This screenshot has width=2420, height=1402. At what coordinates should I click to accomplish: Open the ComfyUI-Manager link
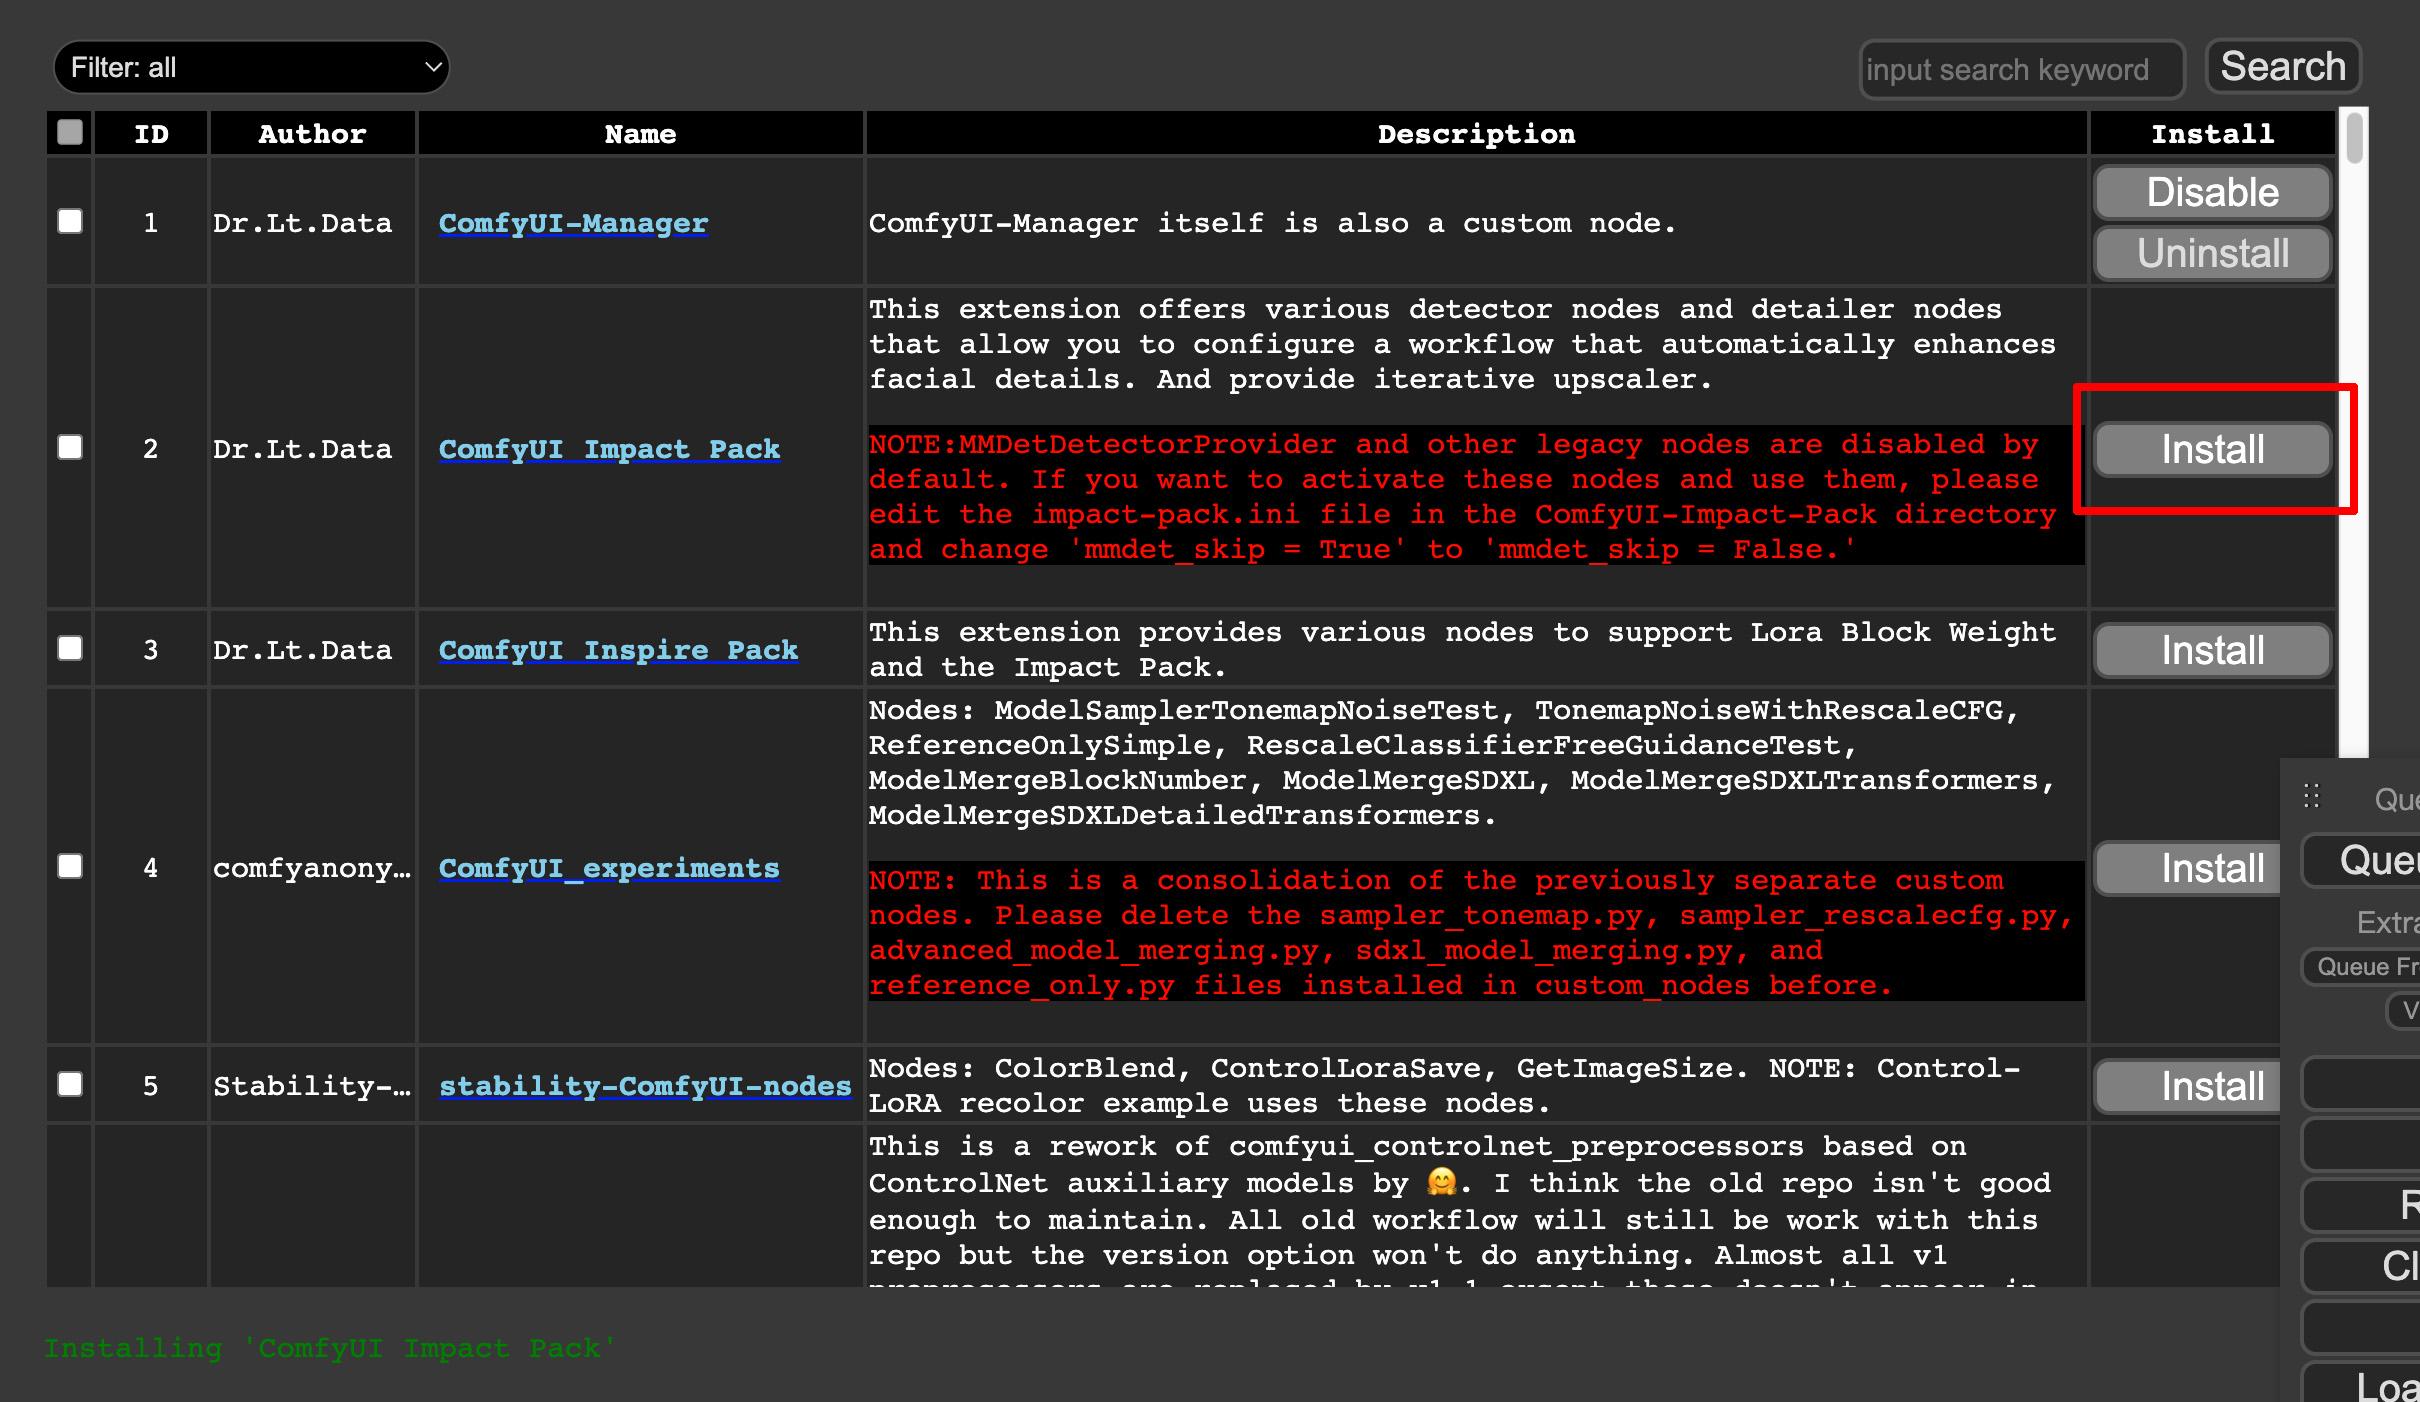(x=573, y=223)
